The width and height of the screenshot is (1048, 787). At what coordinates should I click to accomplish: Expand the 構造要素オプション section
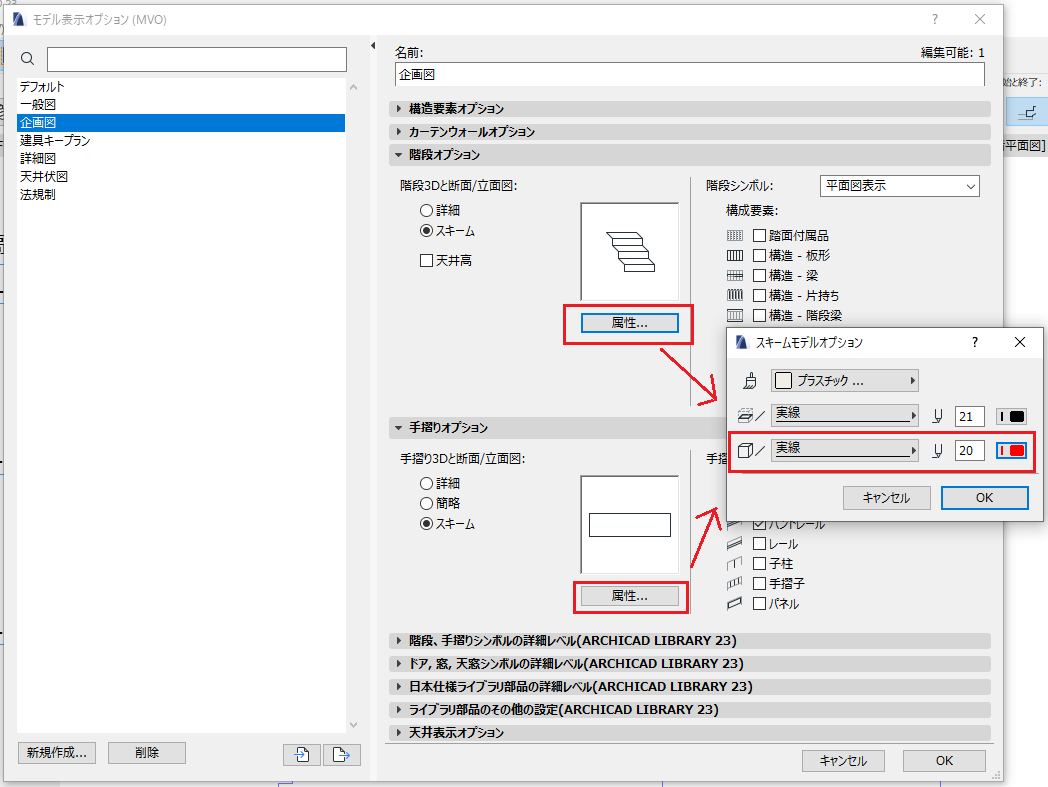click(690, 108)
